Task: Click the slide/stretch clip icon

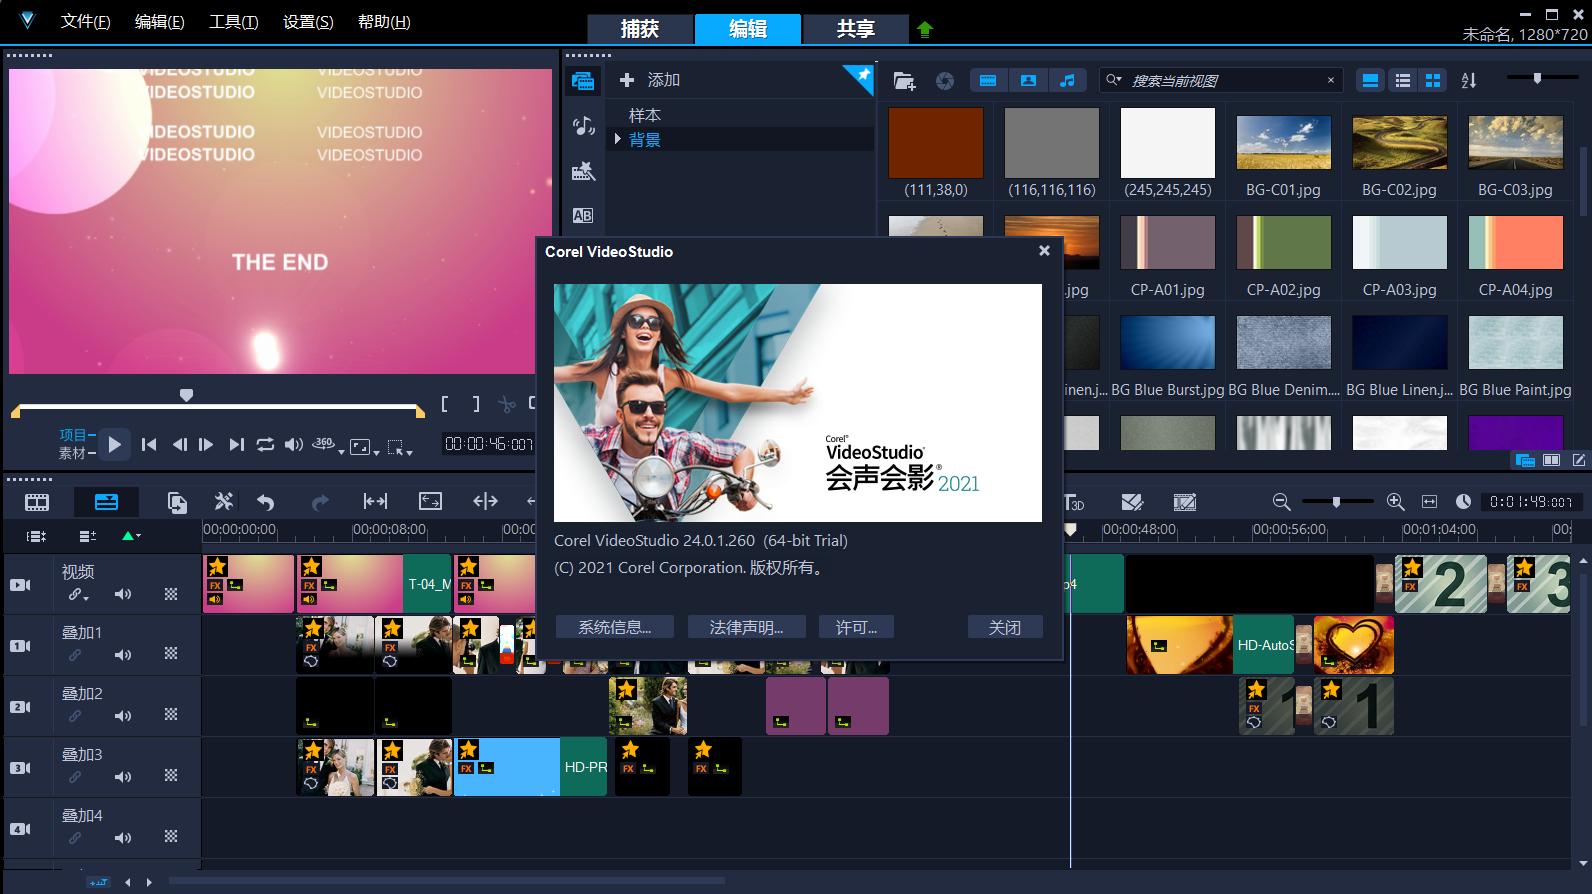Action: tap(375, 501)
